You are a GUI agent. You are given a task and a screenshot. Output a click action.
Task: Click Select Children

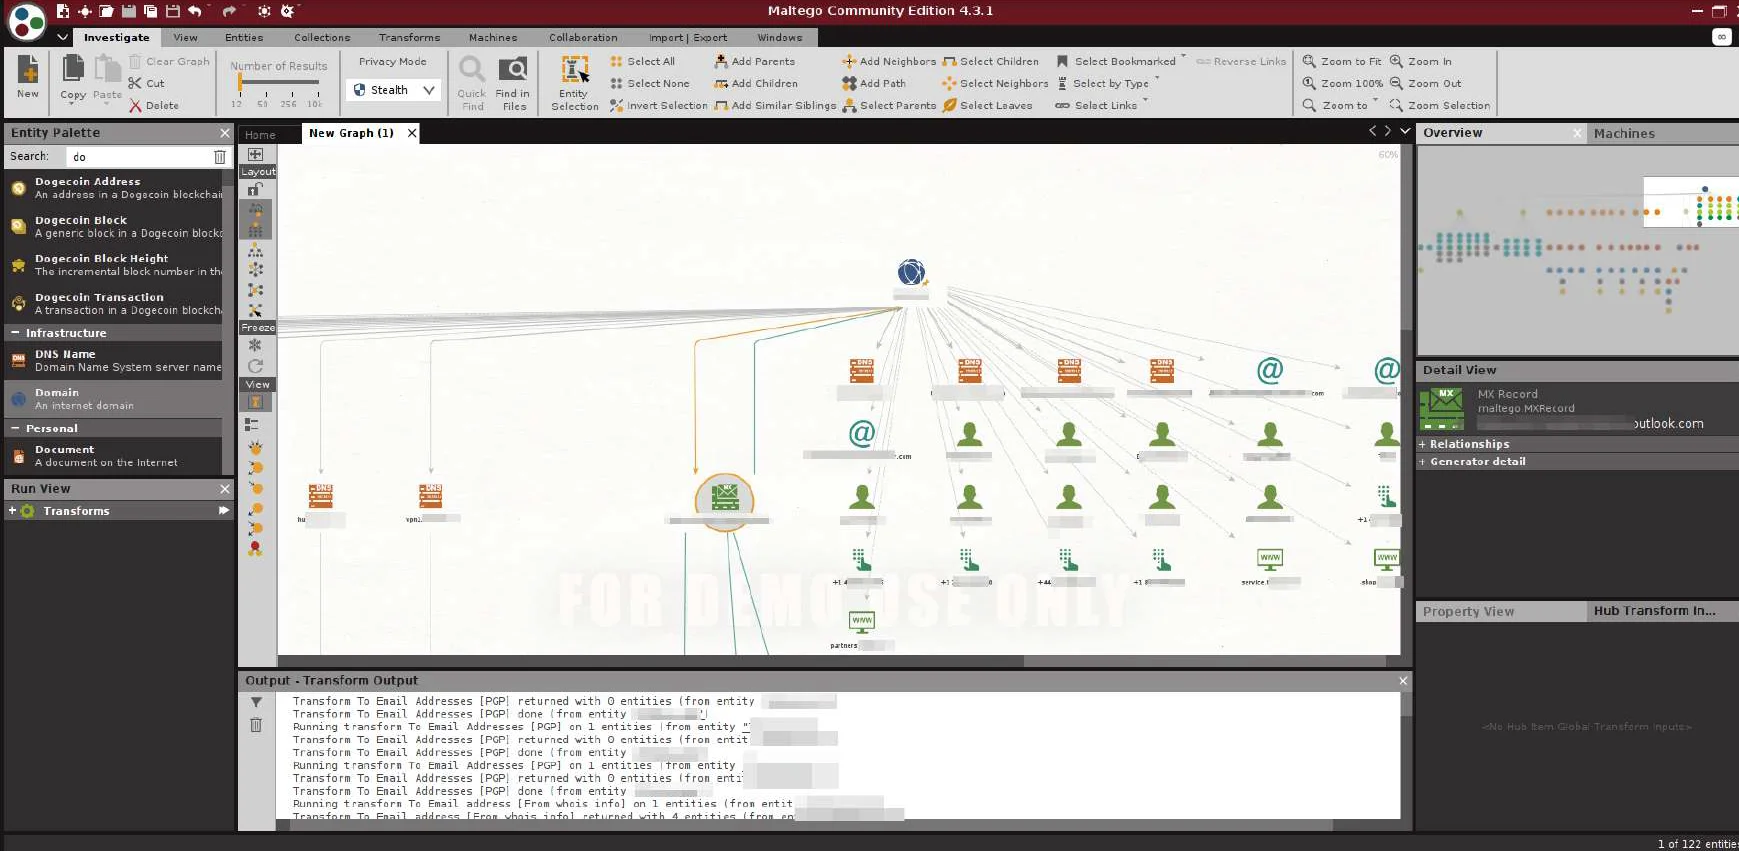(x=990, y=61)
